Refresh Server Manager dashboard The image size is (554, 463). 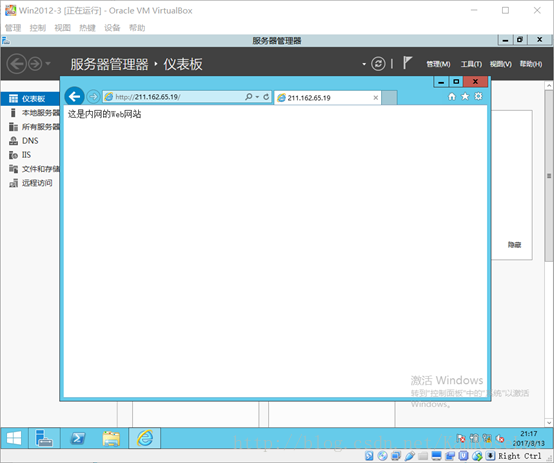tap(378, 64)
